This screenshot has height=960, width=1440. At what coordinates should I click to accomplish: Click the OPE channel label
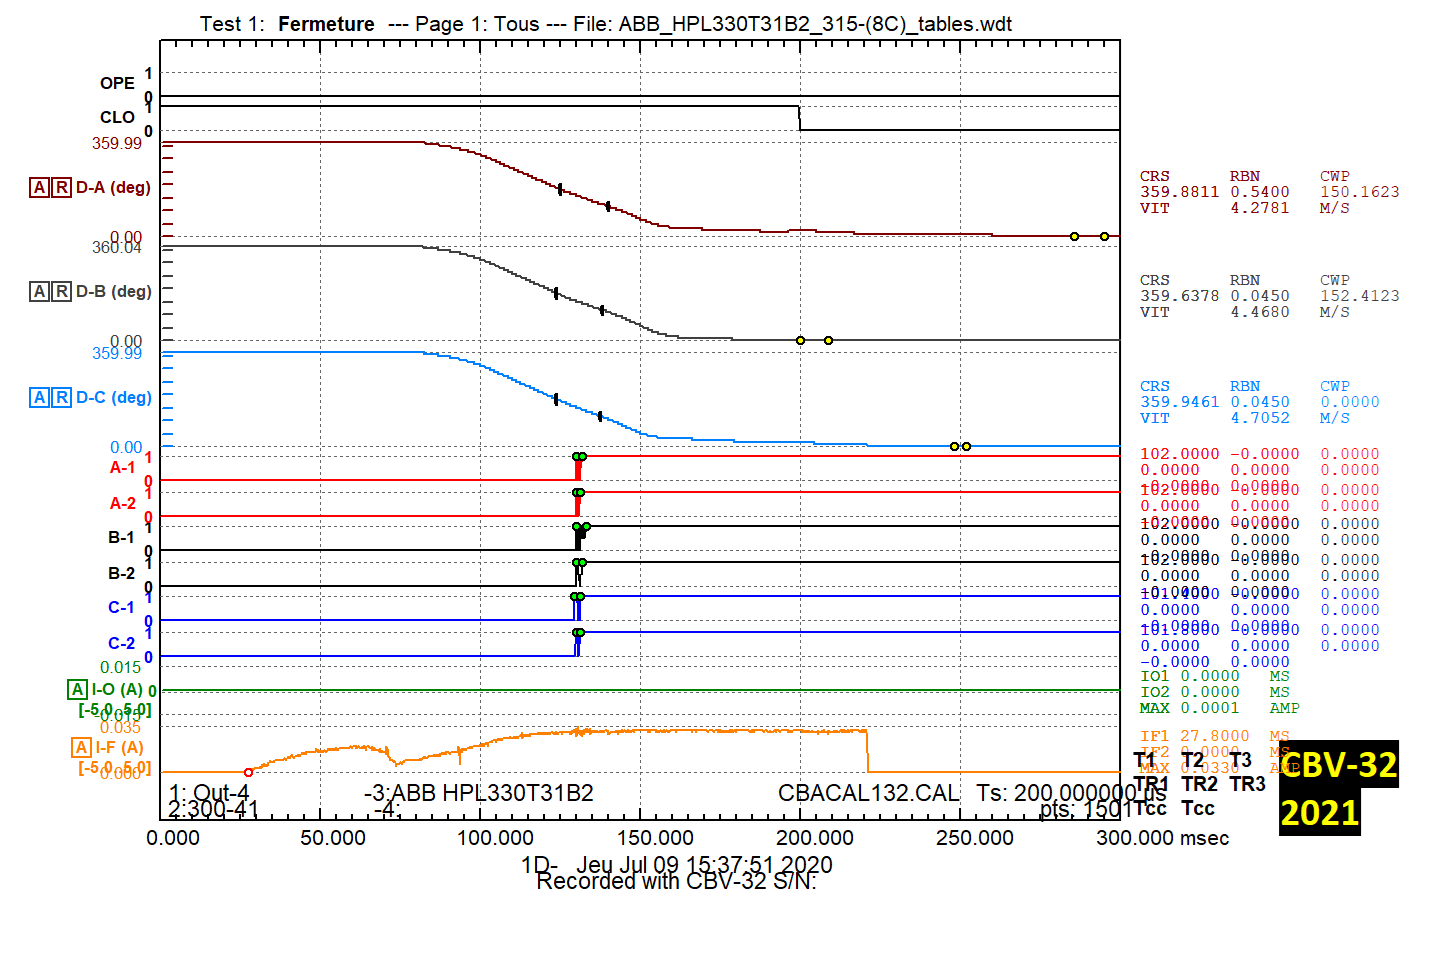117,83
